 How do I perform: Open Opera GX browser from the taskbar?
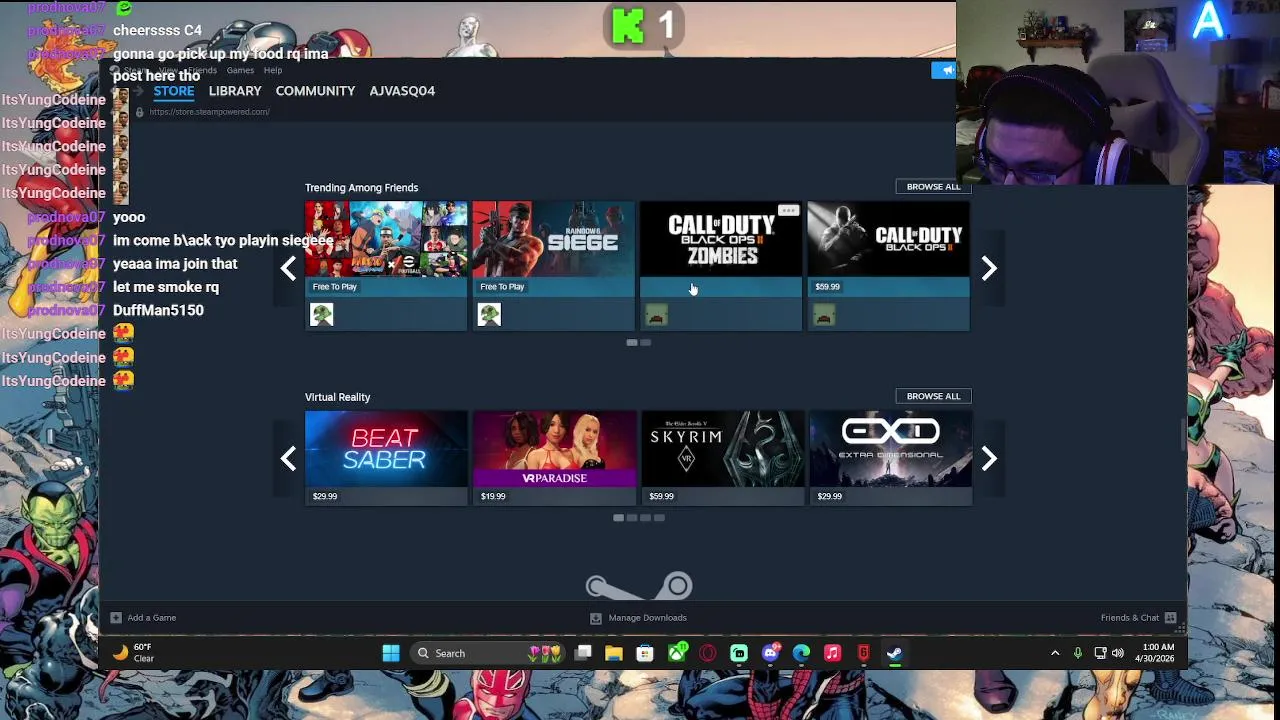point(708,653)
